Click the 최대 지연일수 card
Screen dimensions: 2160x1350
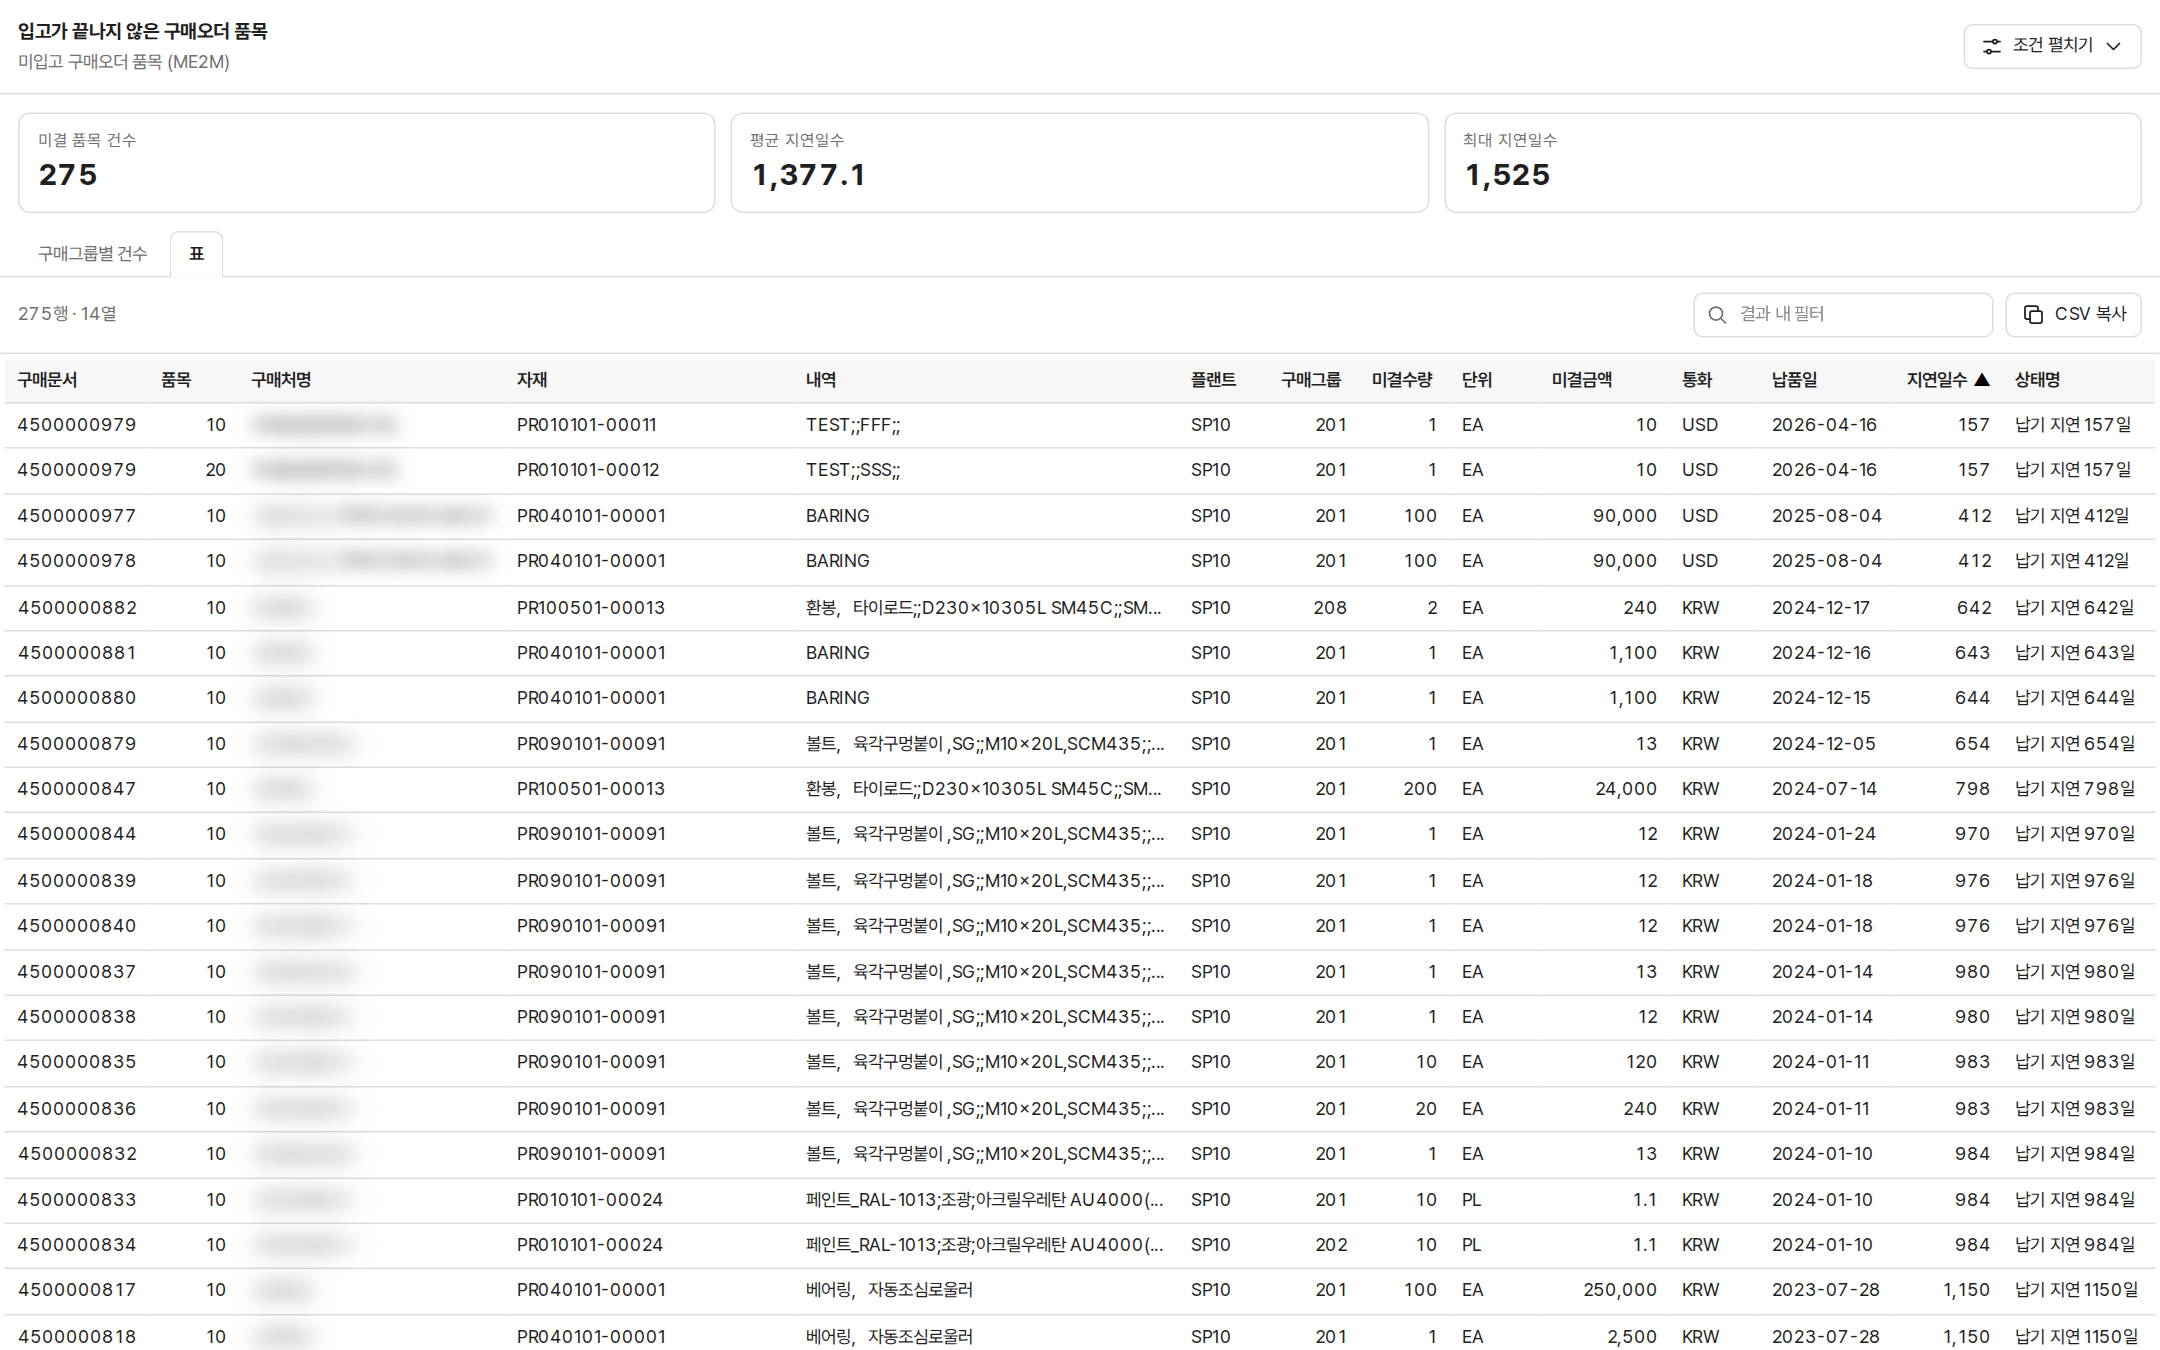1792,163
